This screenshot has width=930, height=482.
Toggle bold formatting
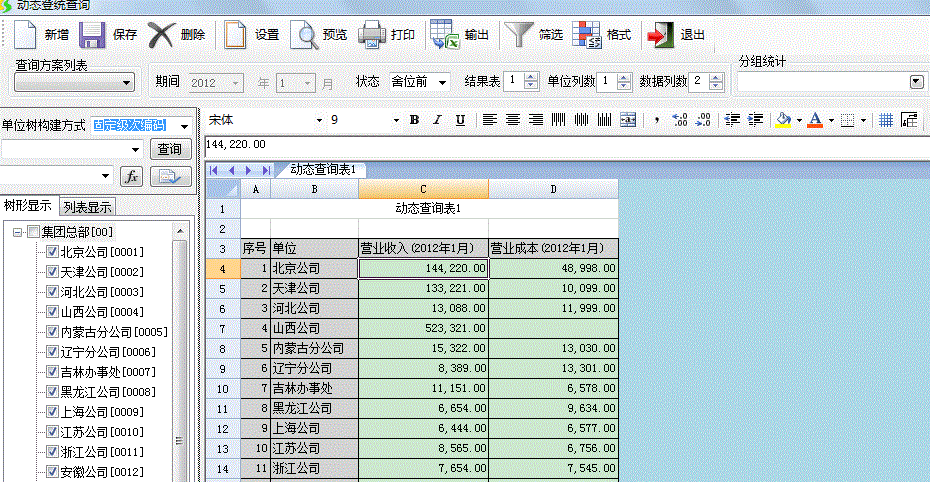(414, 120)
